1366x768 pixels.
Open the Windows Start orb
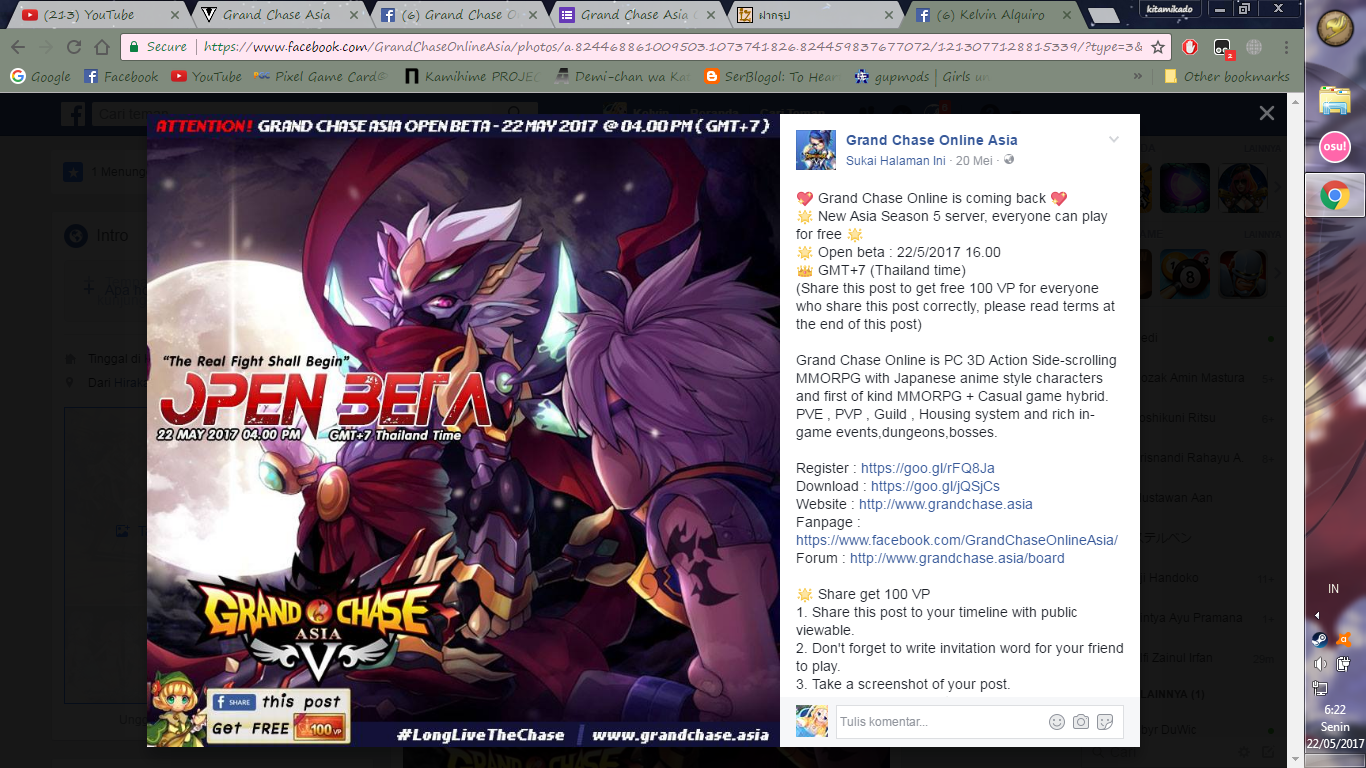(1335, 27)
